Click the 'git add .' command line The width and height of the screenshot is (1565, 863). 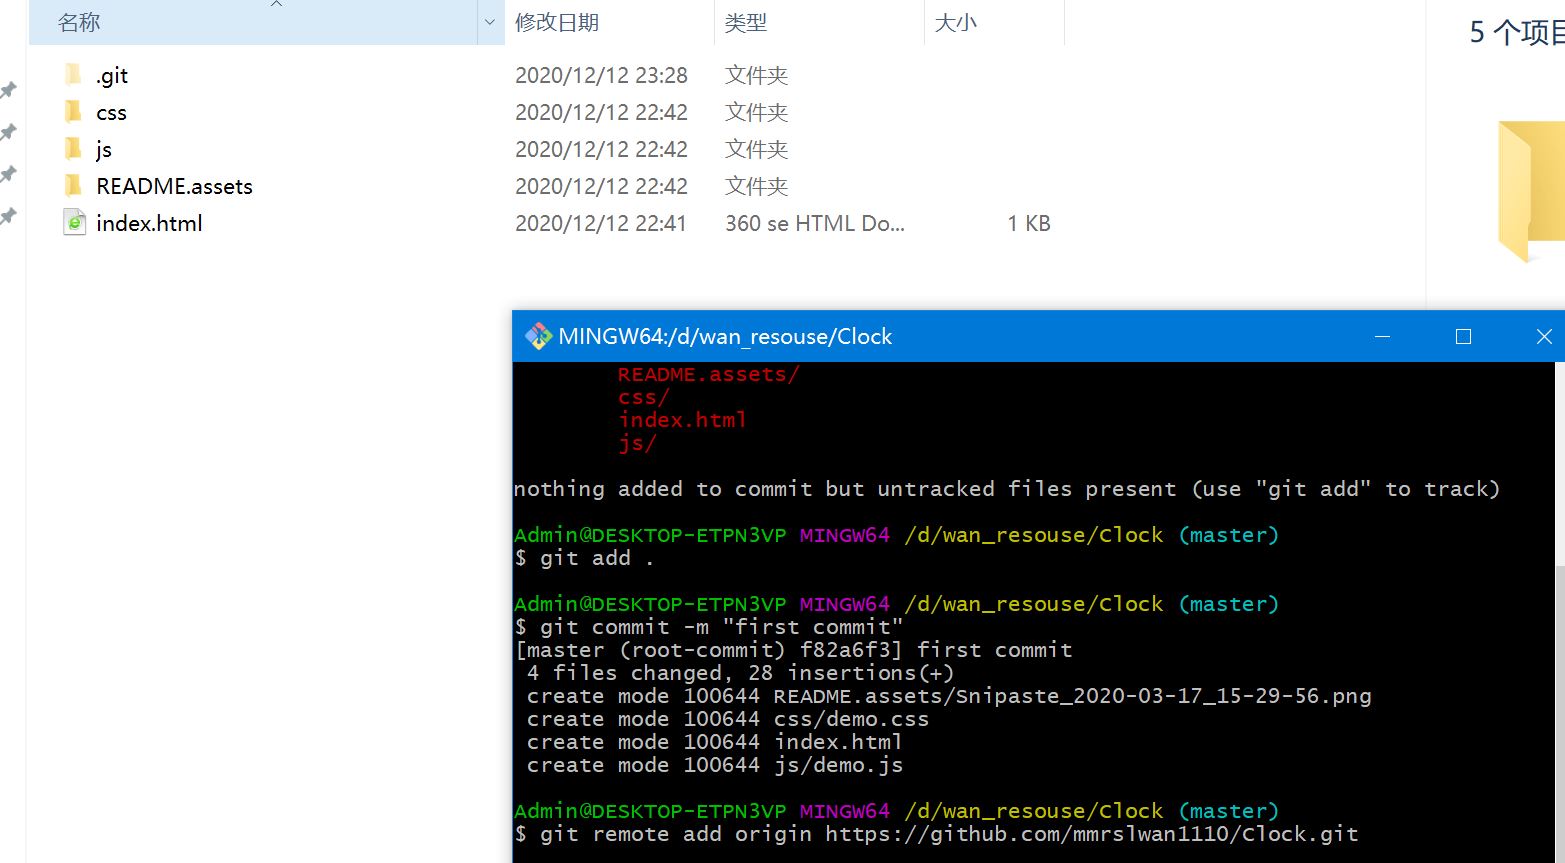[584, 558]
